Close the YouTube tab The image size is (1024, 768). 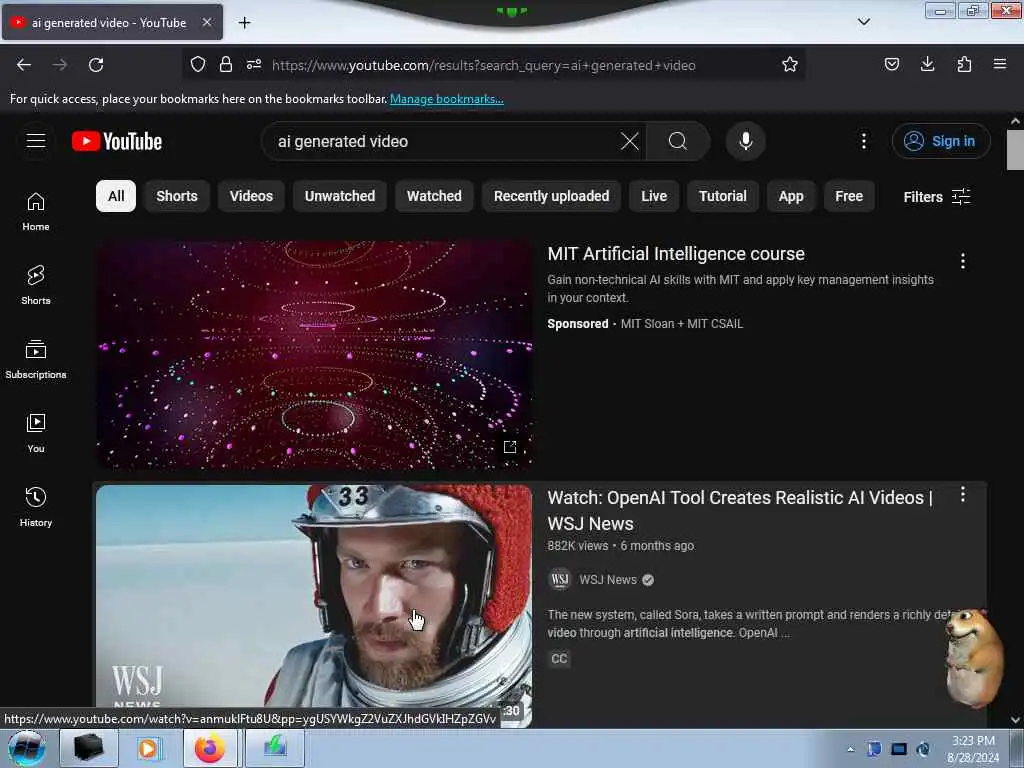(x=206, y=22)
